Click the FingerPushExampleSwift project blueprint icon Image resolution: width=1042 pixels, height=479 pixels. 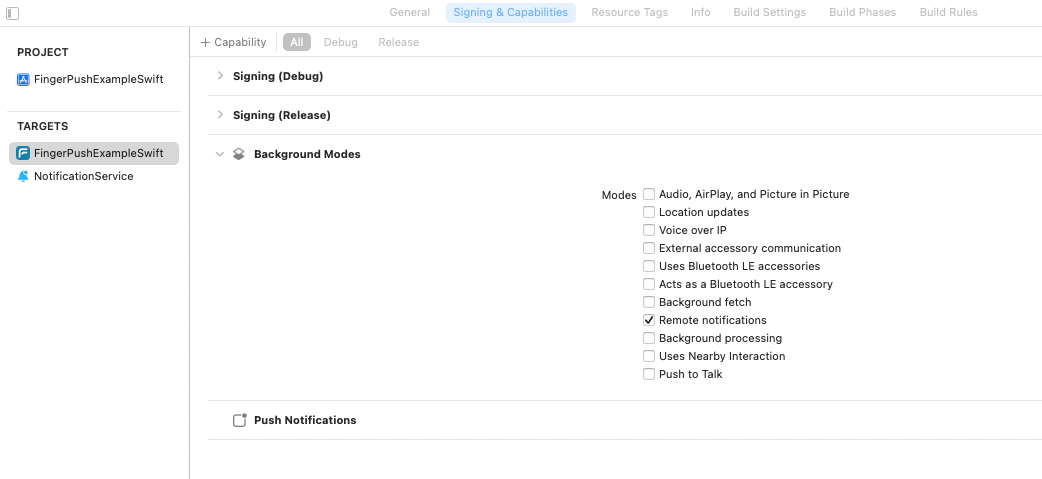coord(23,80)
